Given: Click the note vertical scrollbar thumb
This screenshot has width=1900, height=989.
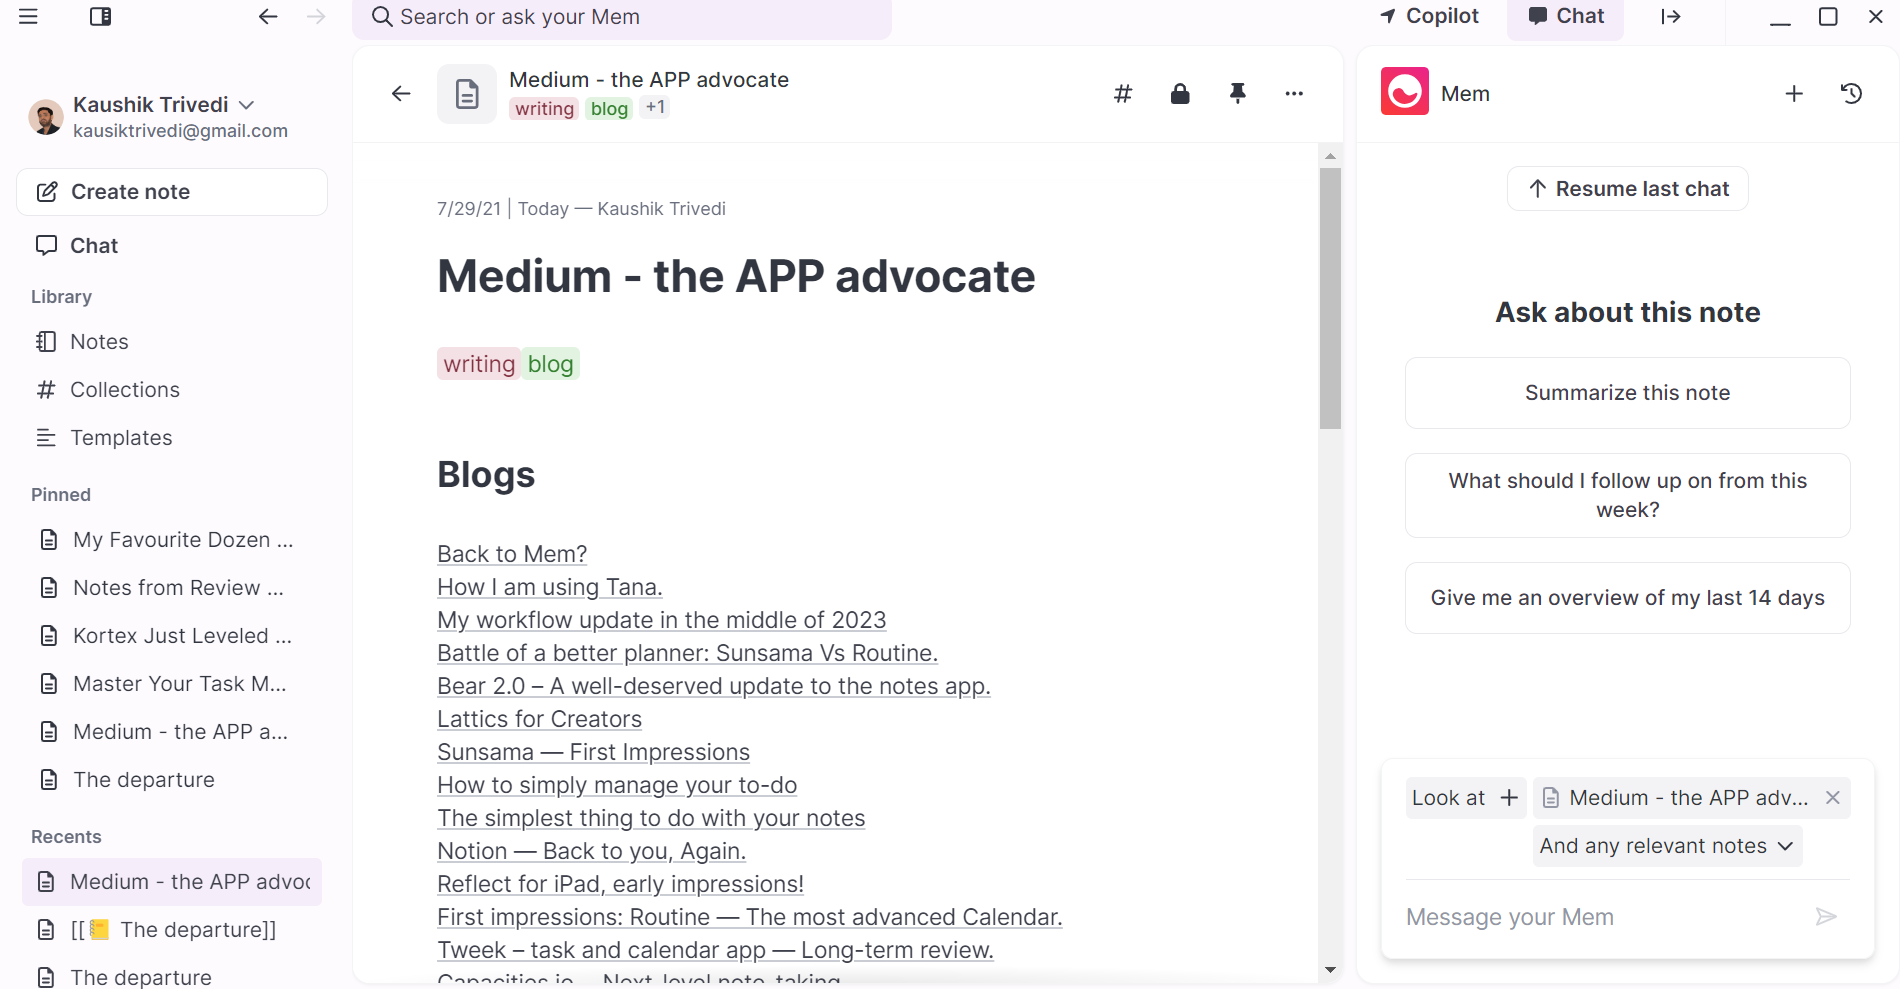Looking at the screenshot, I should tap(1330, 299).
